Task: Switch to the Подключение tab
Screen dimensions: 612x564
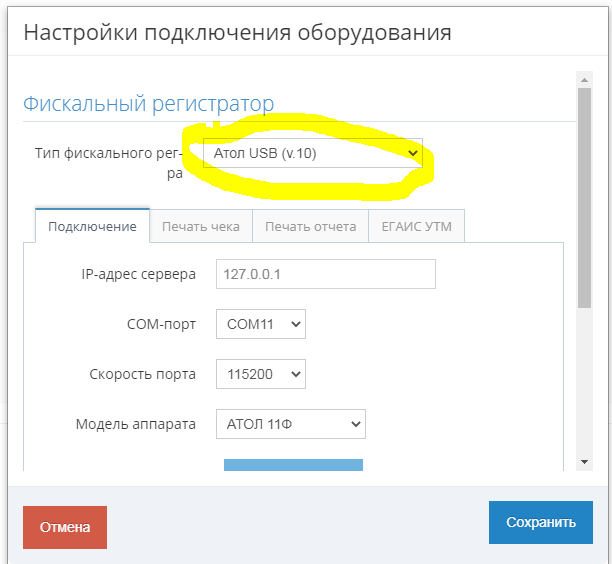Action: click(93, 226)
